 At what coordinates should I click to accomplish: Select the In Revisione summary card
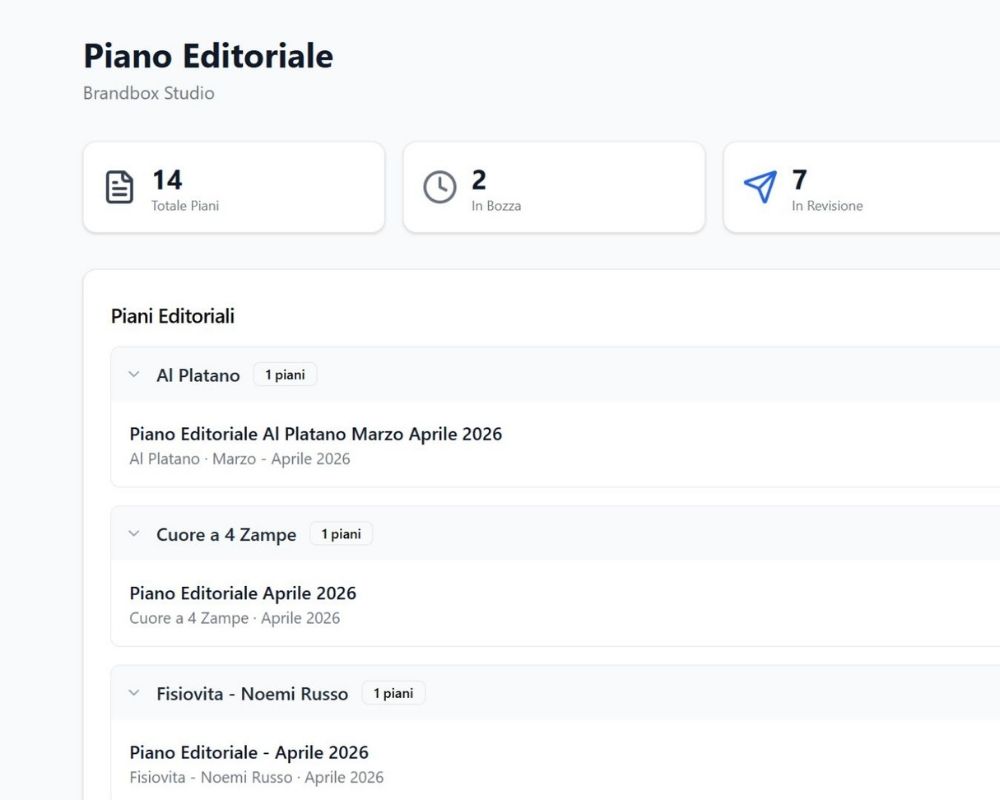tap(862, 187)
